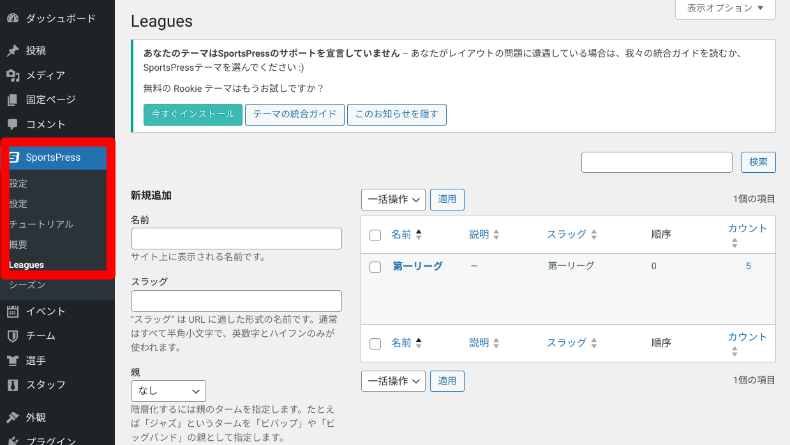Open the 親 parent dropdown showing なし

pos(168,391)
